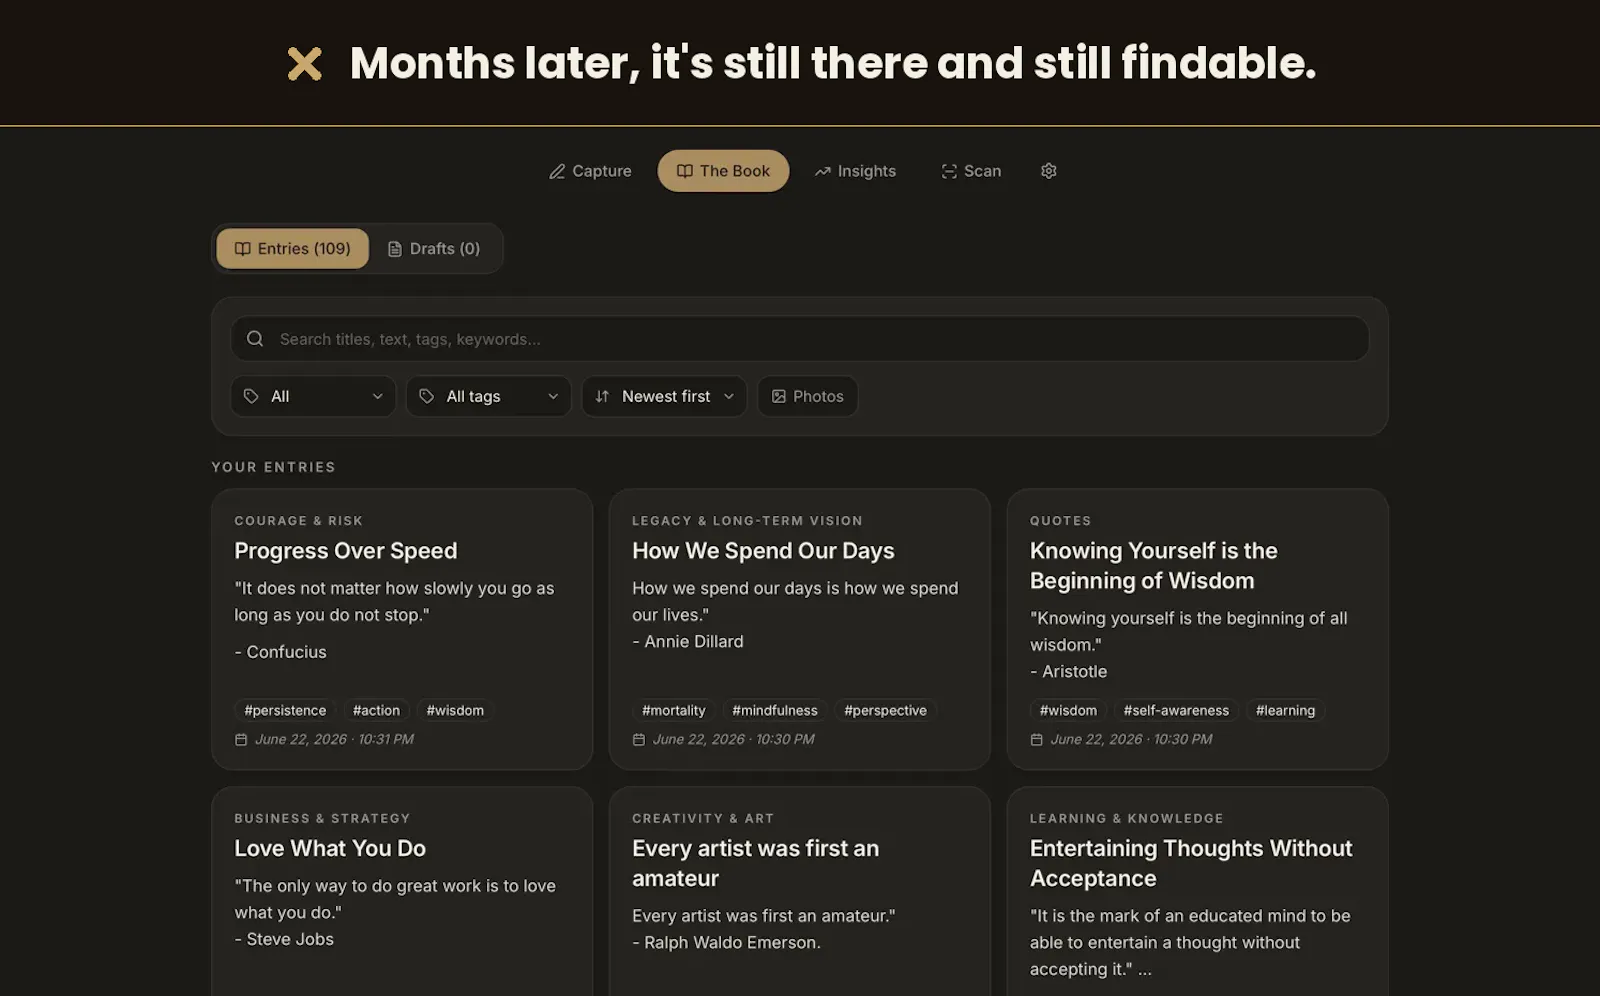The height and width of the screenshot is (996, 1600).
Task: Open the All category dropdown
Action: pyautogui.click(x=313, y=397)
